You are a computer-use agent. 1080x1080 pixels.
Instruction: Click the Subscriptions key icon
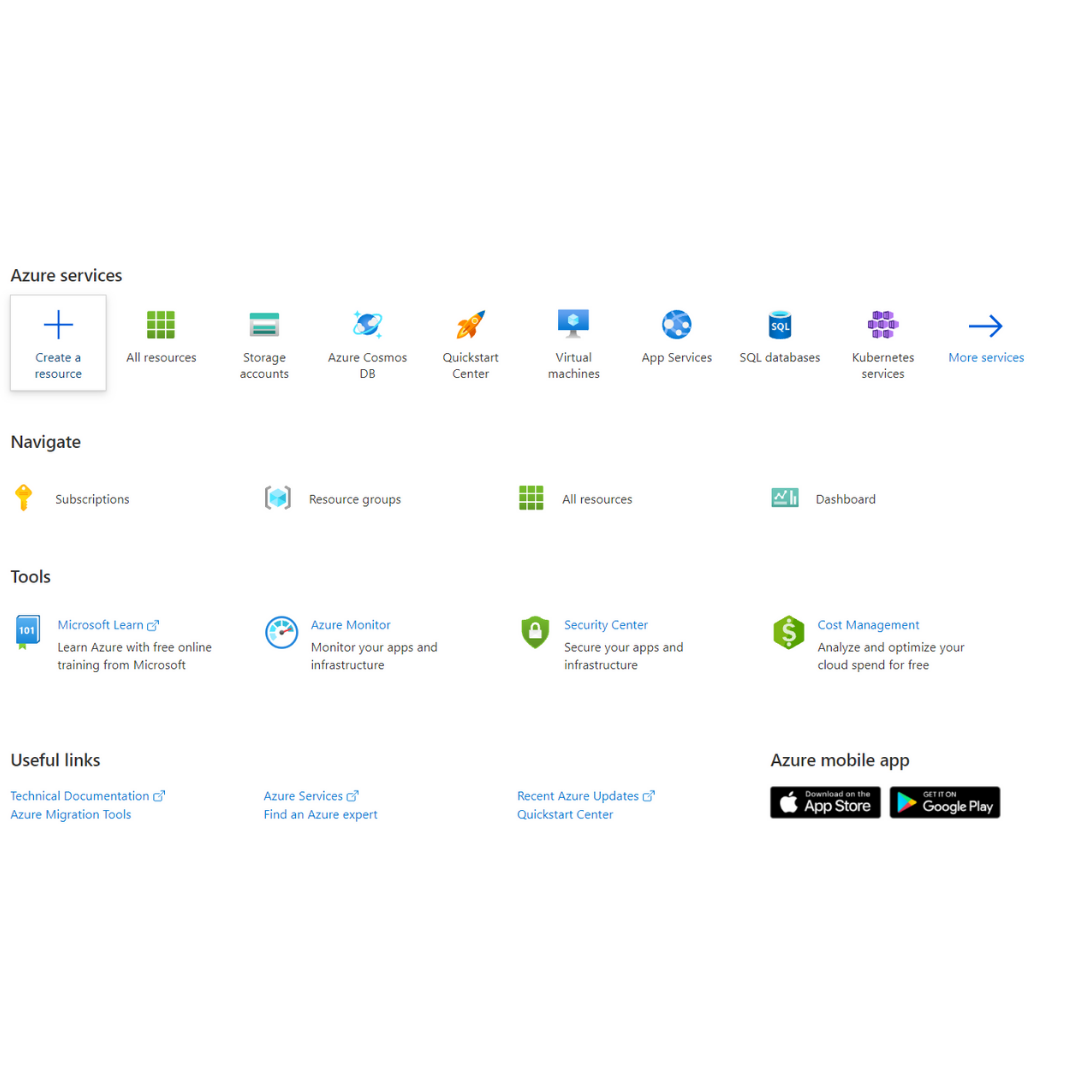point(23,497)
